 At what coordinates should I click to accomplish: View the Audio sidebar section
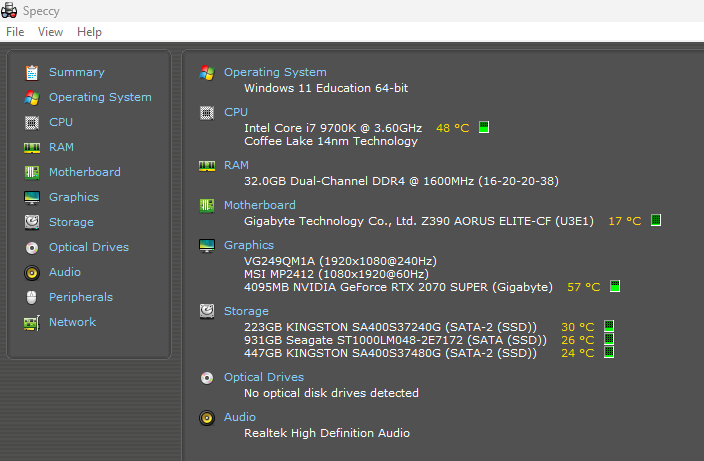[65, 272]
